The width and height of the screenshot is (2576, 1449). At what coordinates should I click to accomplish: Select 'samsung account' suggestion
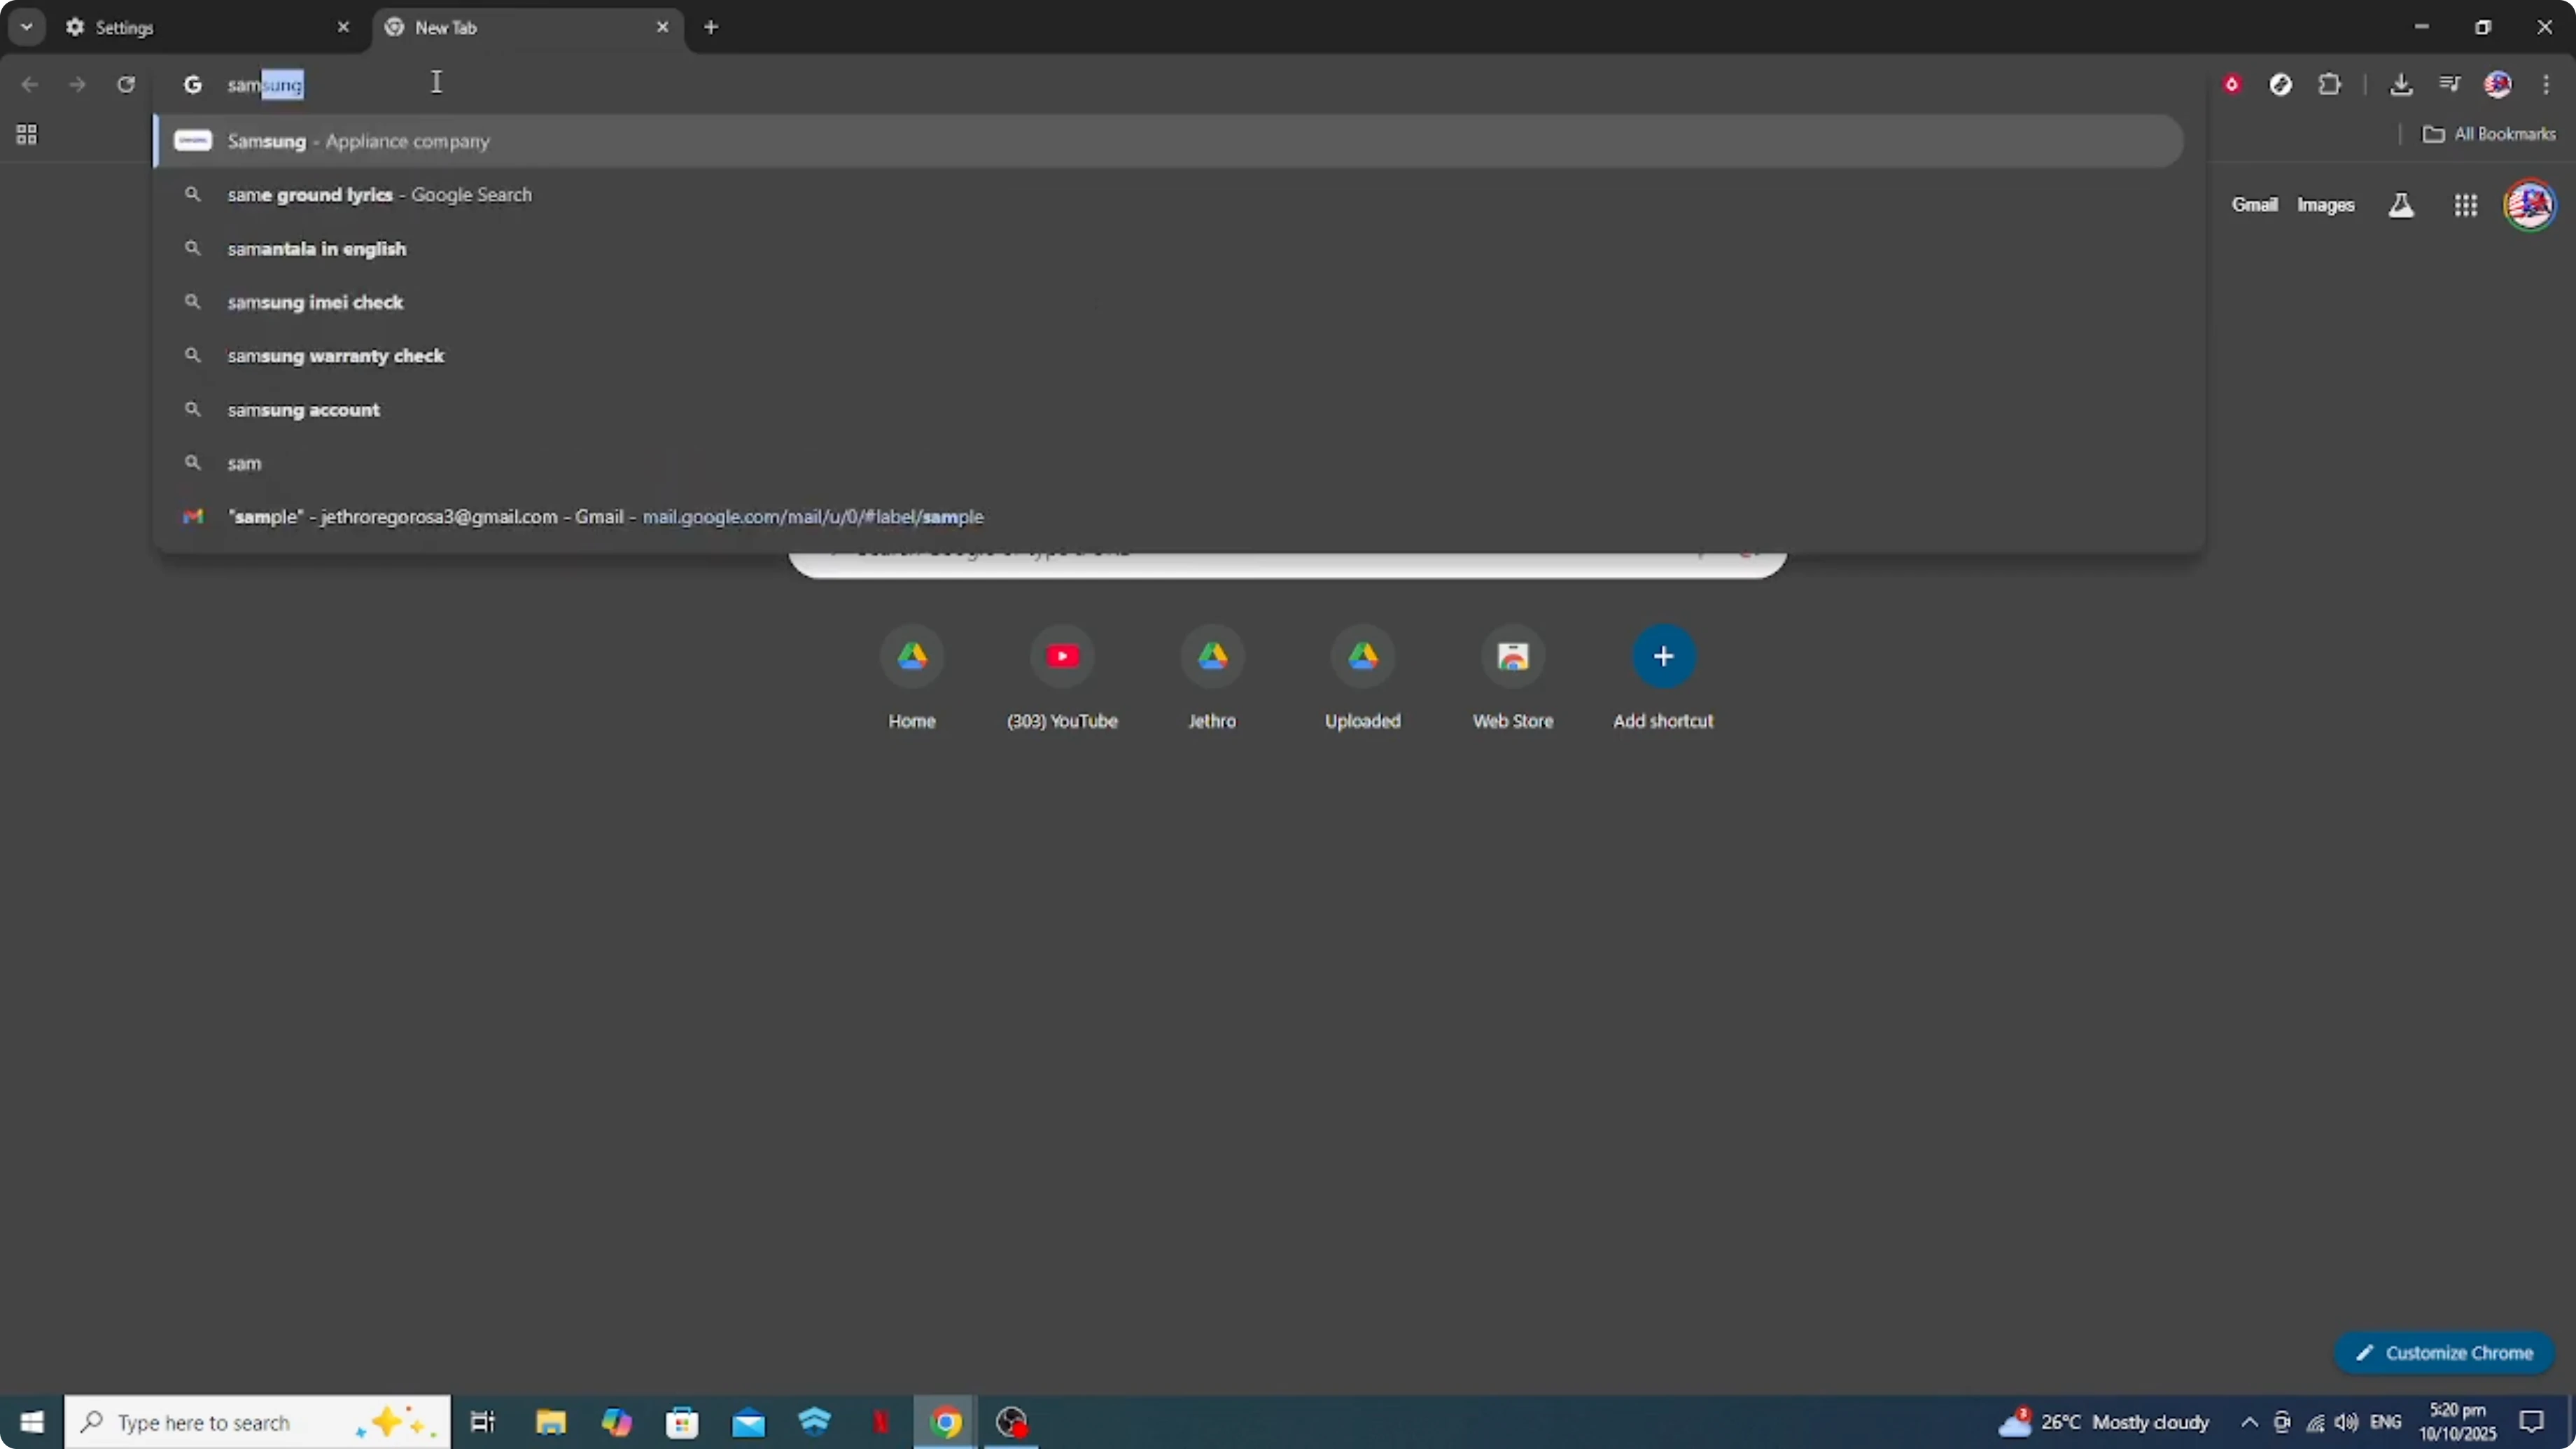click(x=1168, y=409)
